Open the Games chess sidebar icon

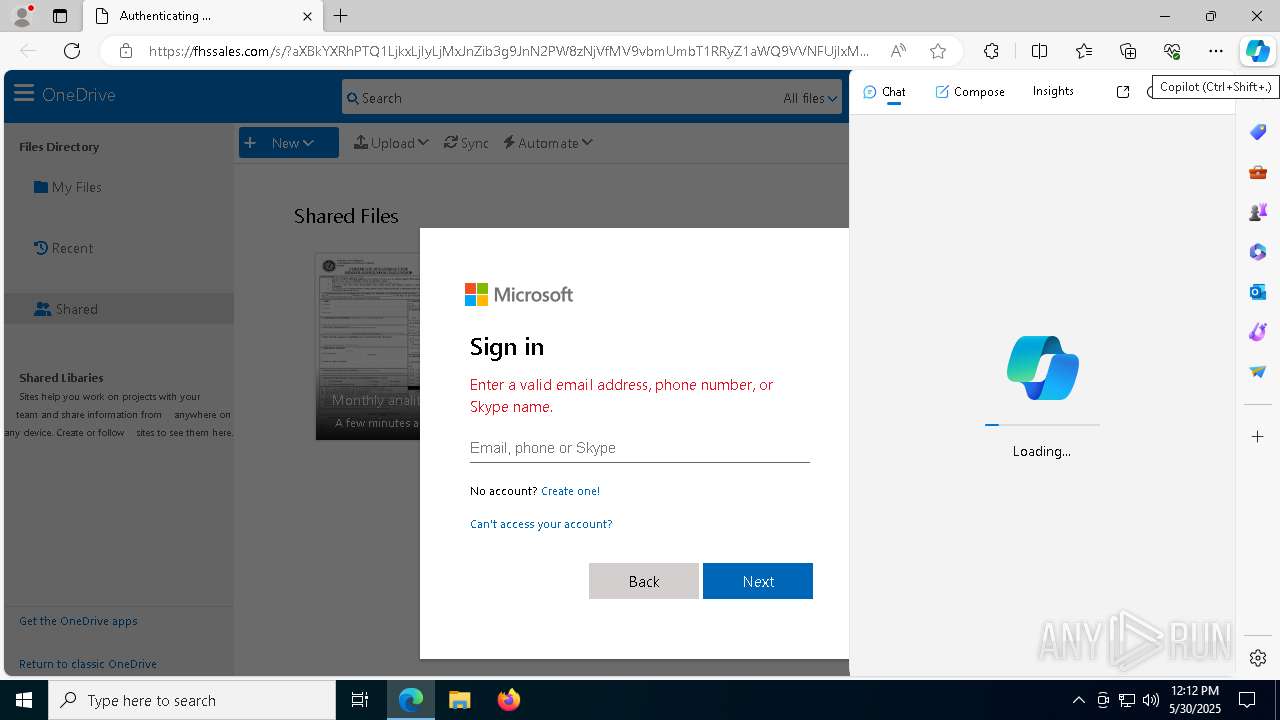coord(1258,212)
